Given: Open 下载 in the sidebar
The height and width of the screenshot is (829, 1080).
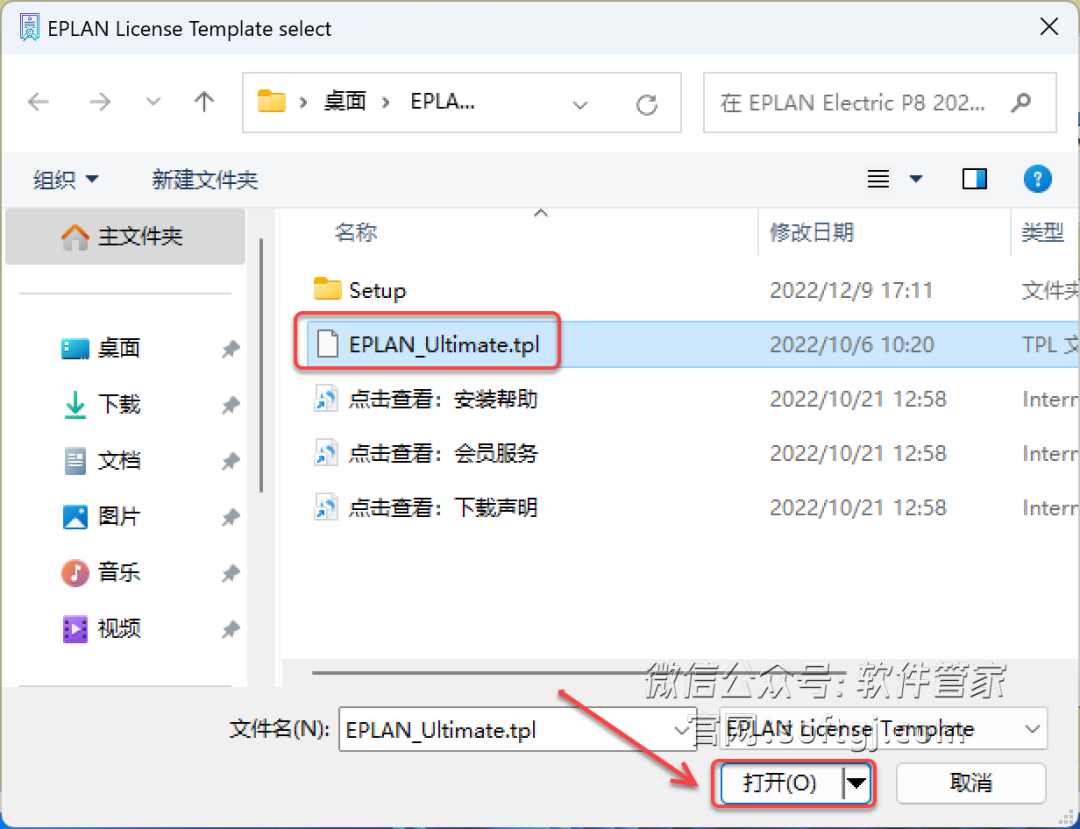Looking at the screenshot, I should (119, 403).
